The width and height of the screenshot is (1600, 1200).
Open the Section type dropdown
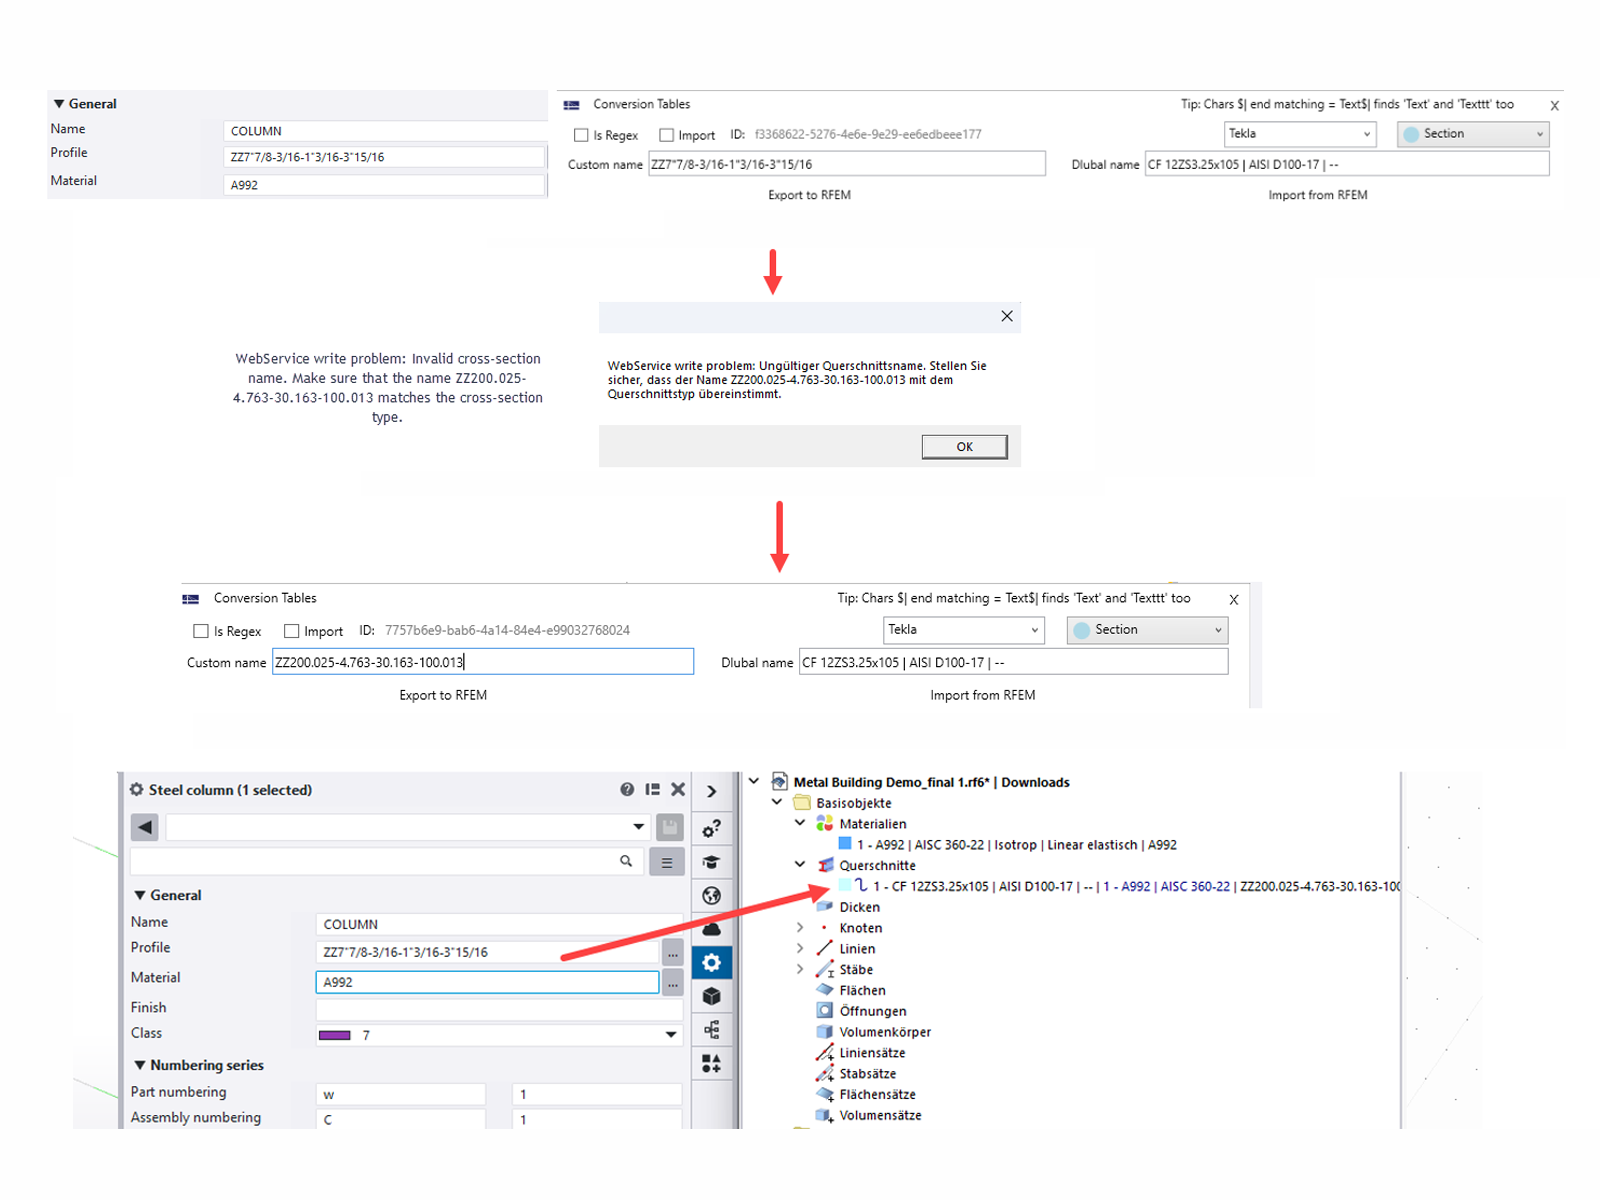point(1471,133)
